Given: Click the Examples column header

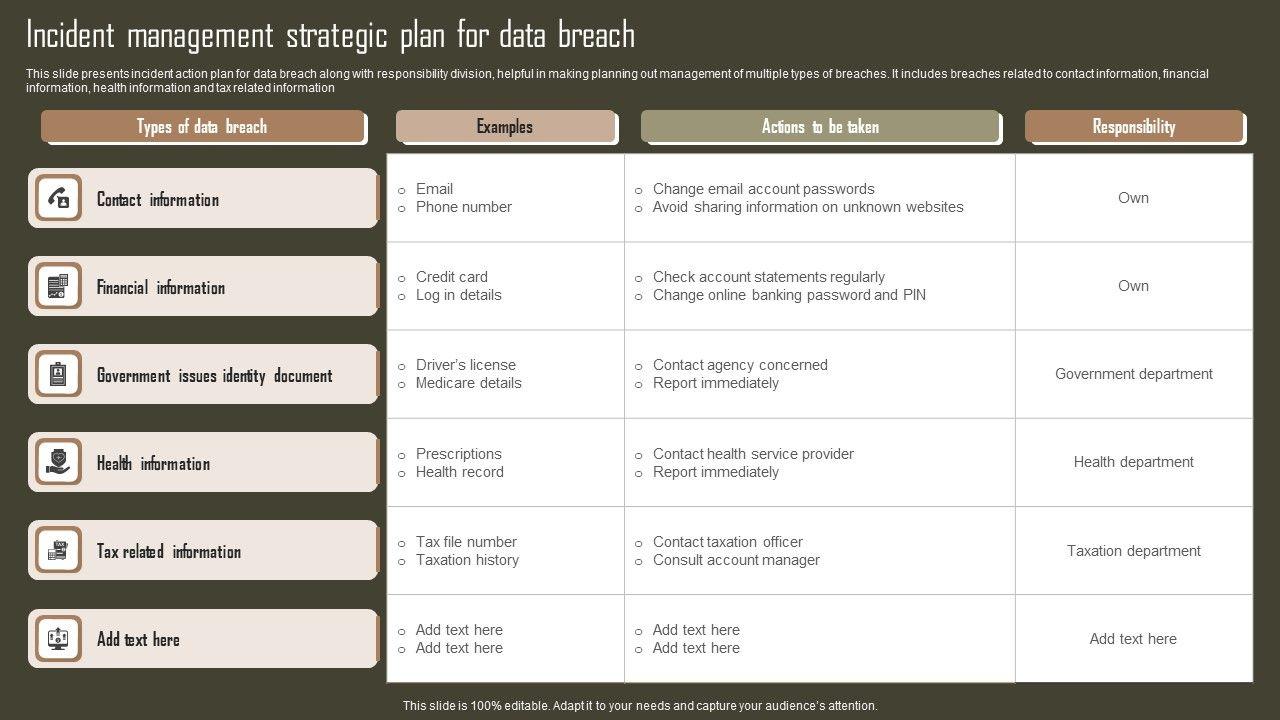Looking at the screenshot, I should [x=505, y=127].
